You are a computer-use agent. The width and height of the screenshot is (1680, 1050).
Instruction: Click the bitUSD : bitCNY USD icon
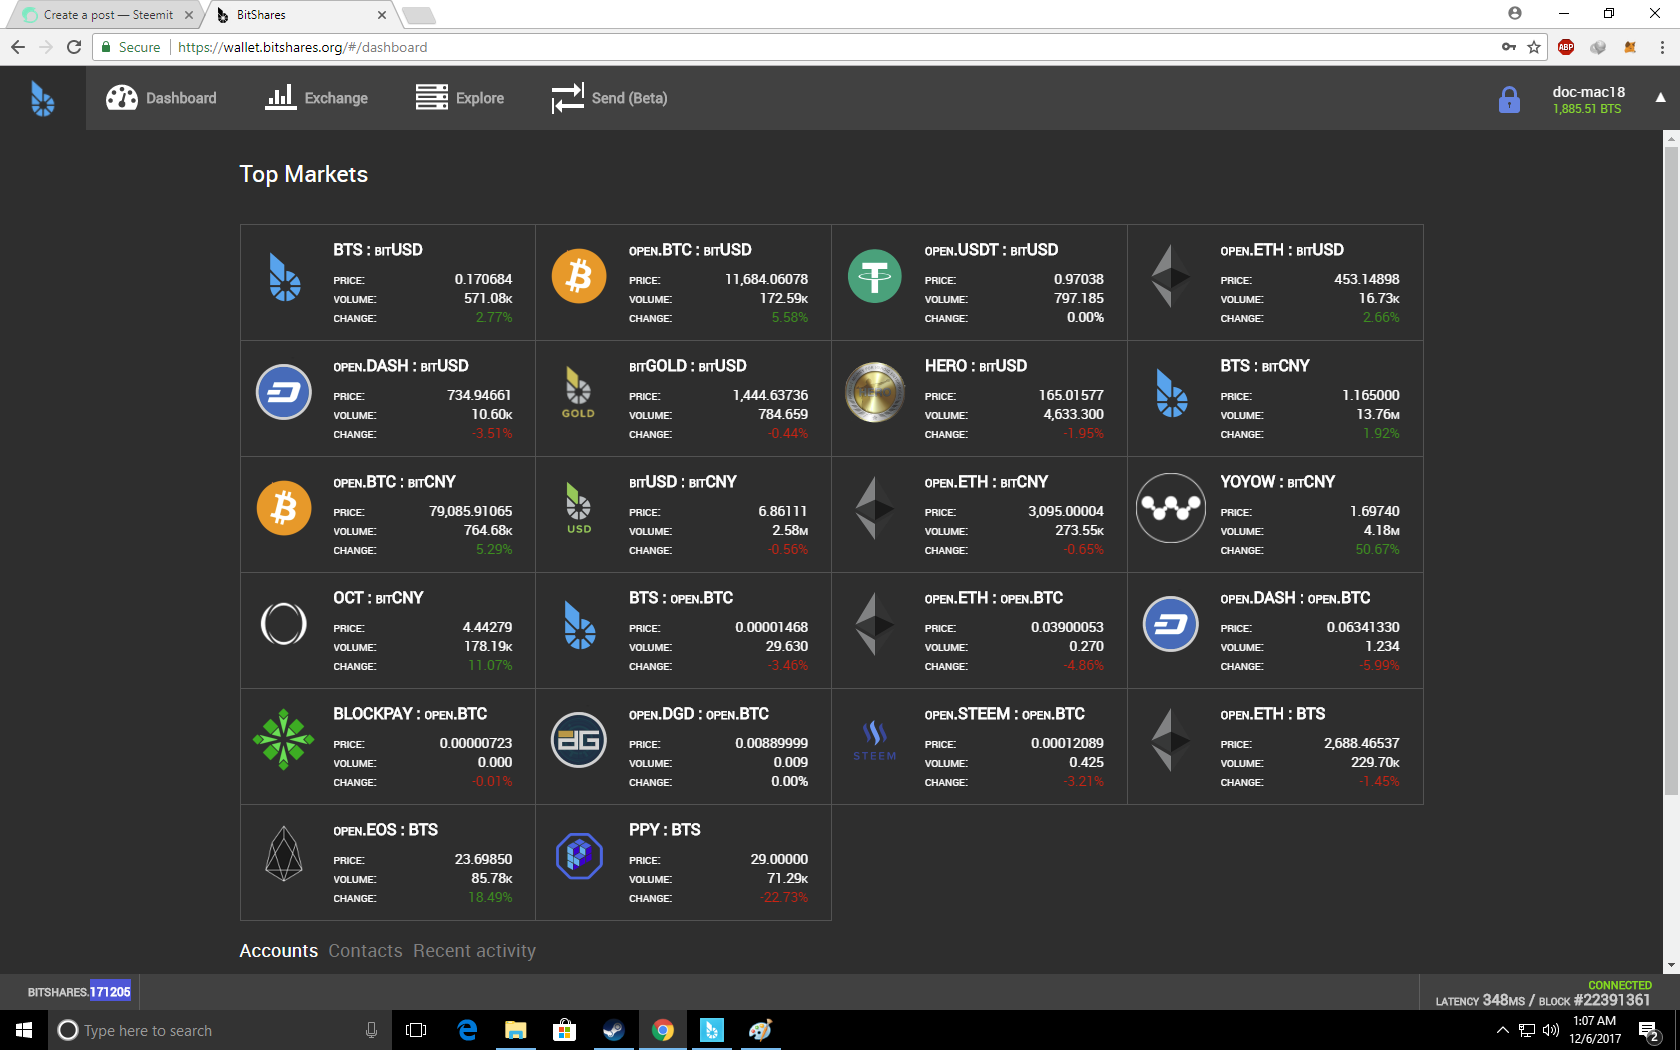point(579,508)
